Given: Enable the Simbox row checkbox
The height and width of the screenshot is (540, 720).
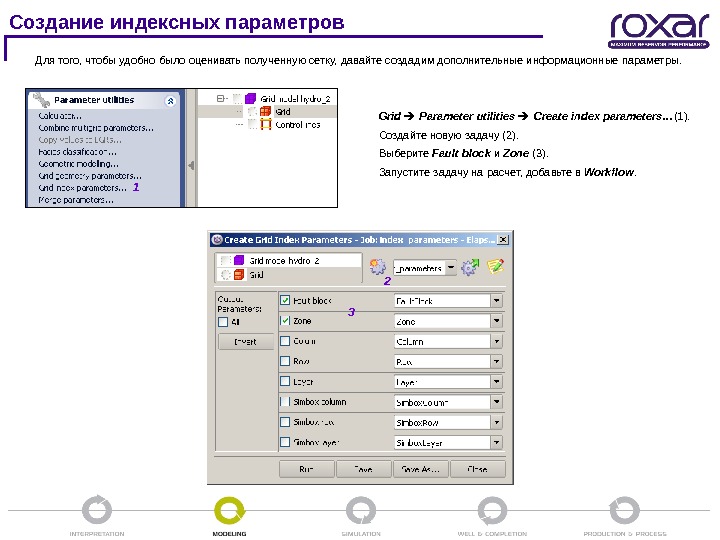Looking at the screenshot, I should click(x=285, y=422).
